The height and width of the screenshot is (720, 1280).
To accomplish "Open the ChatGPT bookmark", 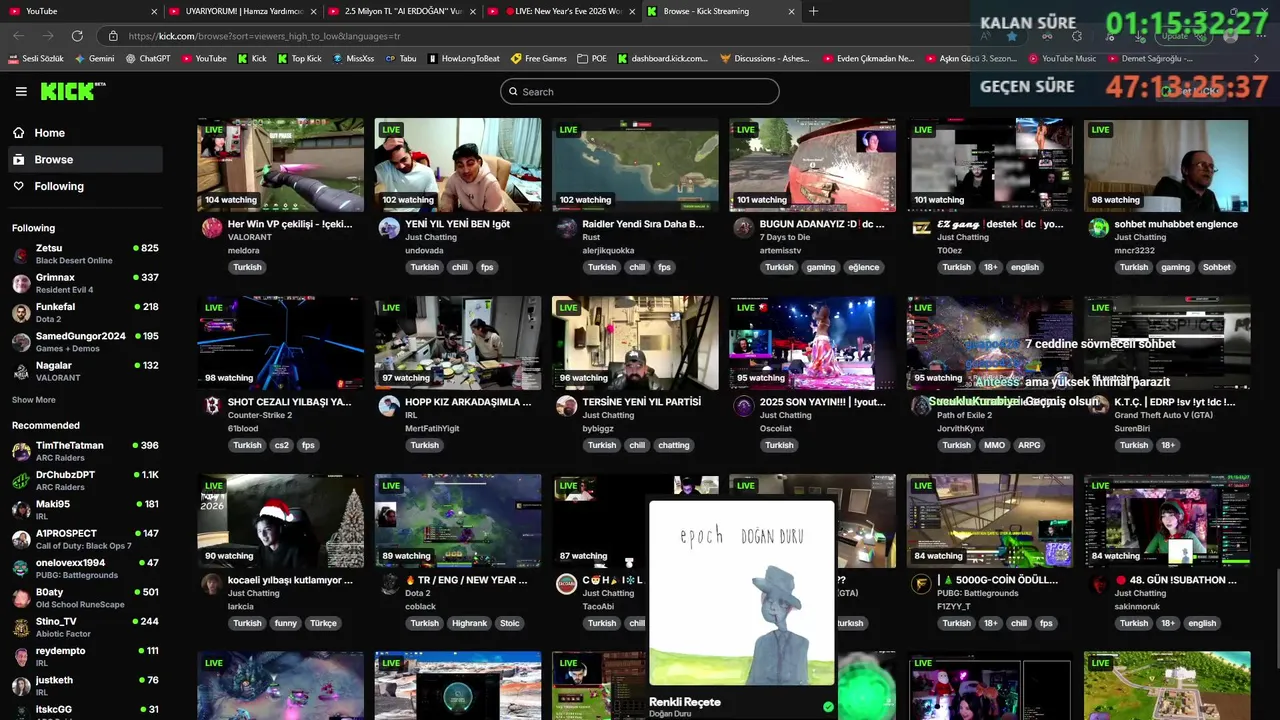I will pyautogui.click(x=148, y=59).
